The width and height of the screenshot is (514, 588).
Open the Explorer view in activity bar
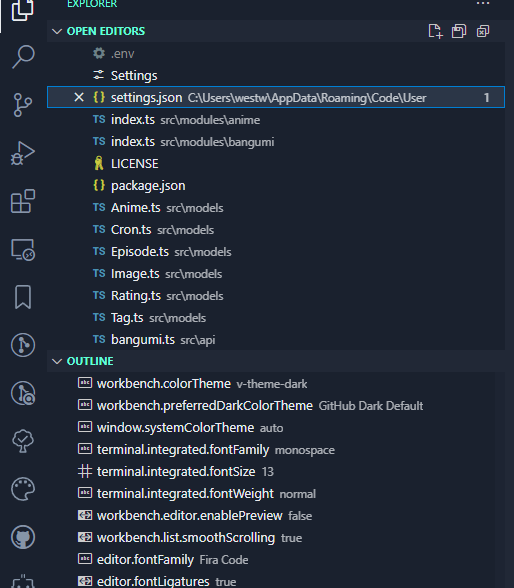tap(22, 10)
